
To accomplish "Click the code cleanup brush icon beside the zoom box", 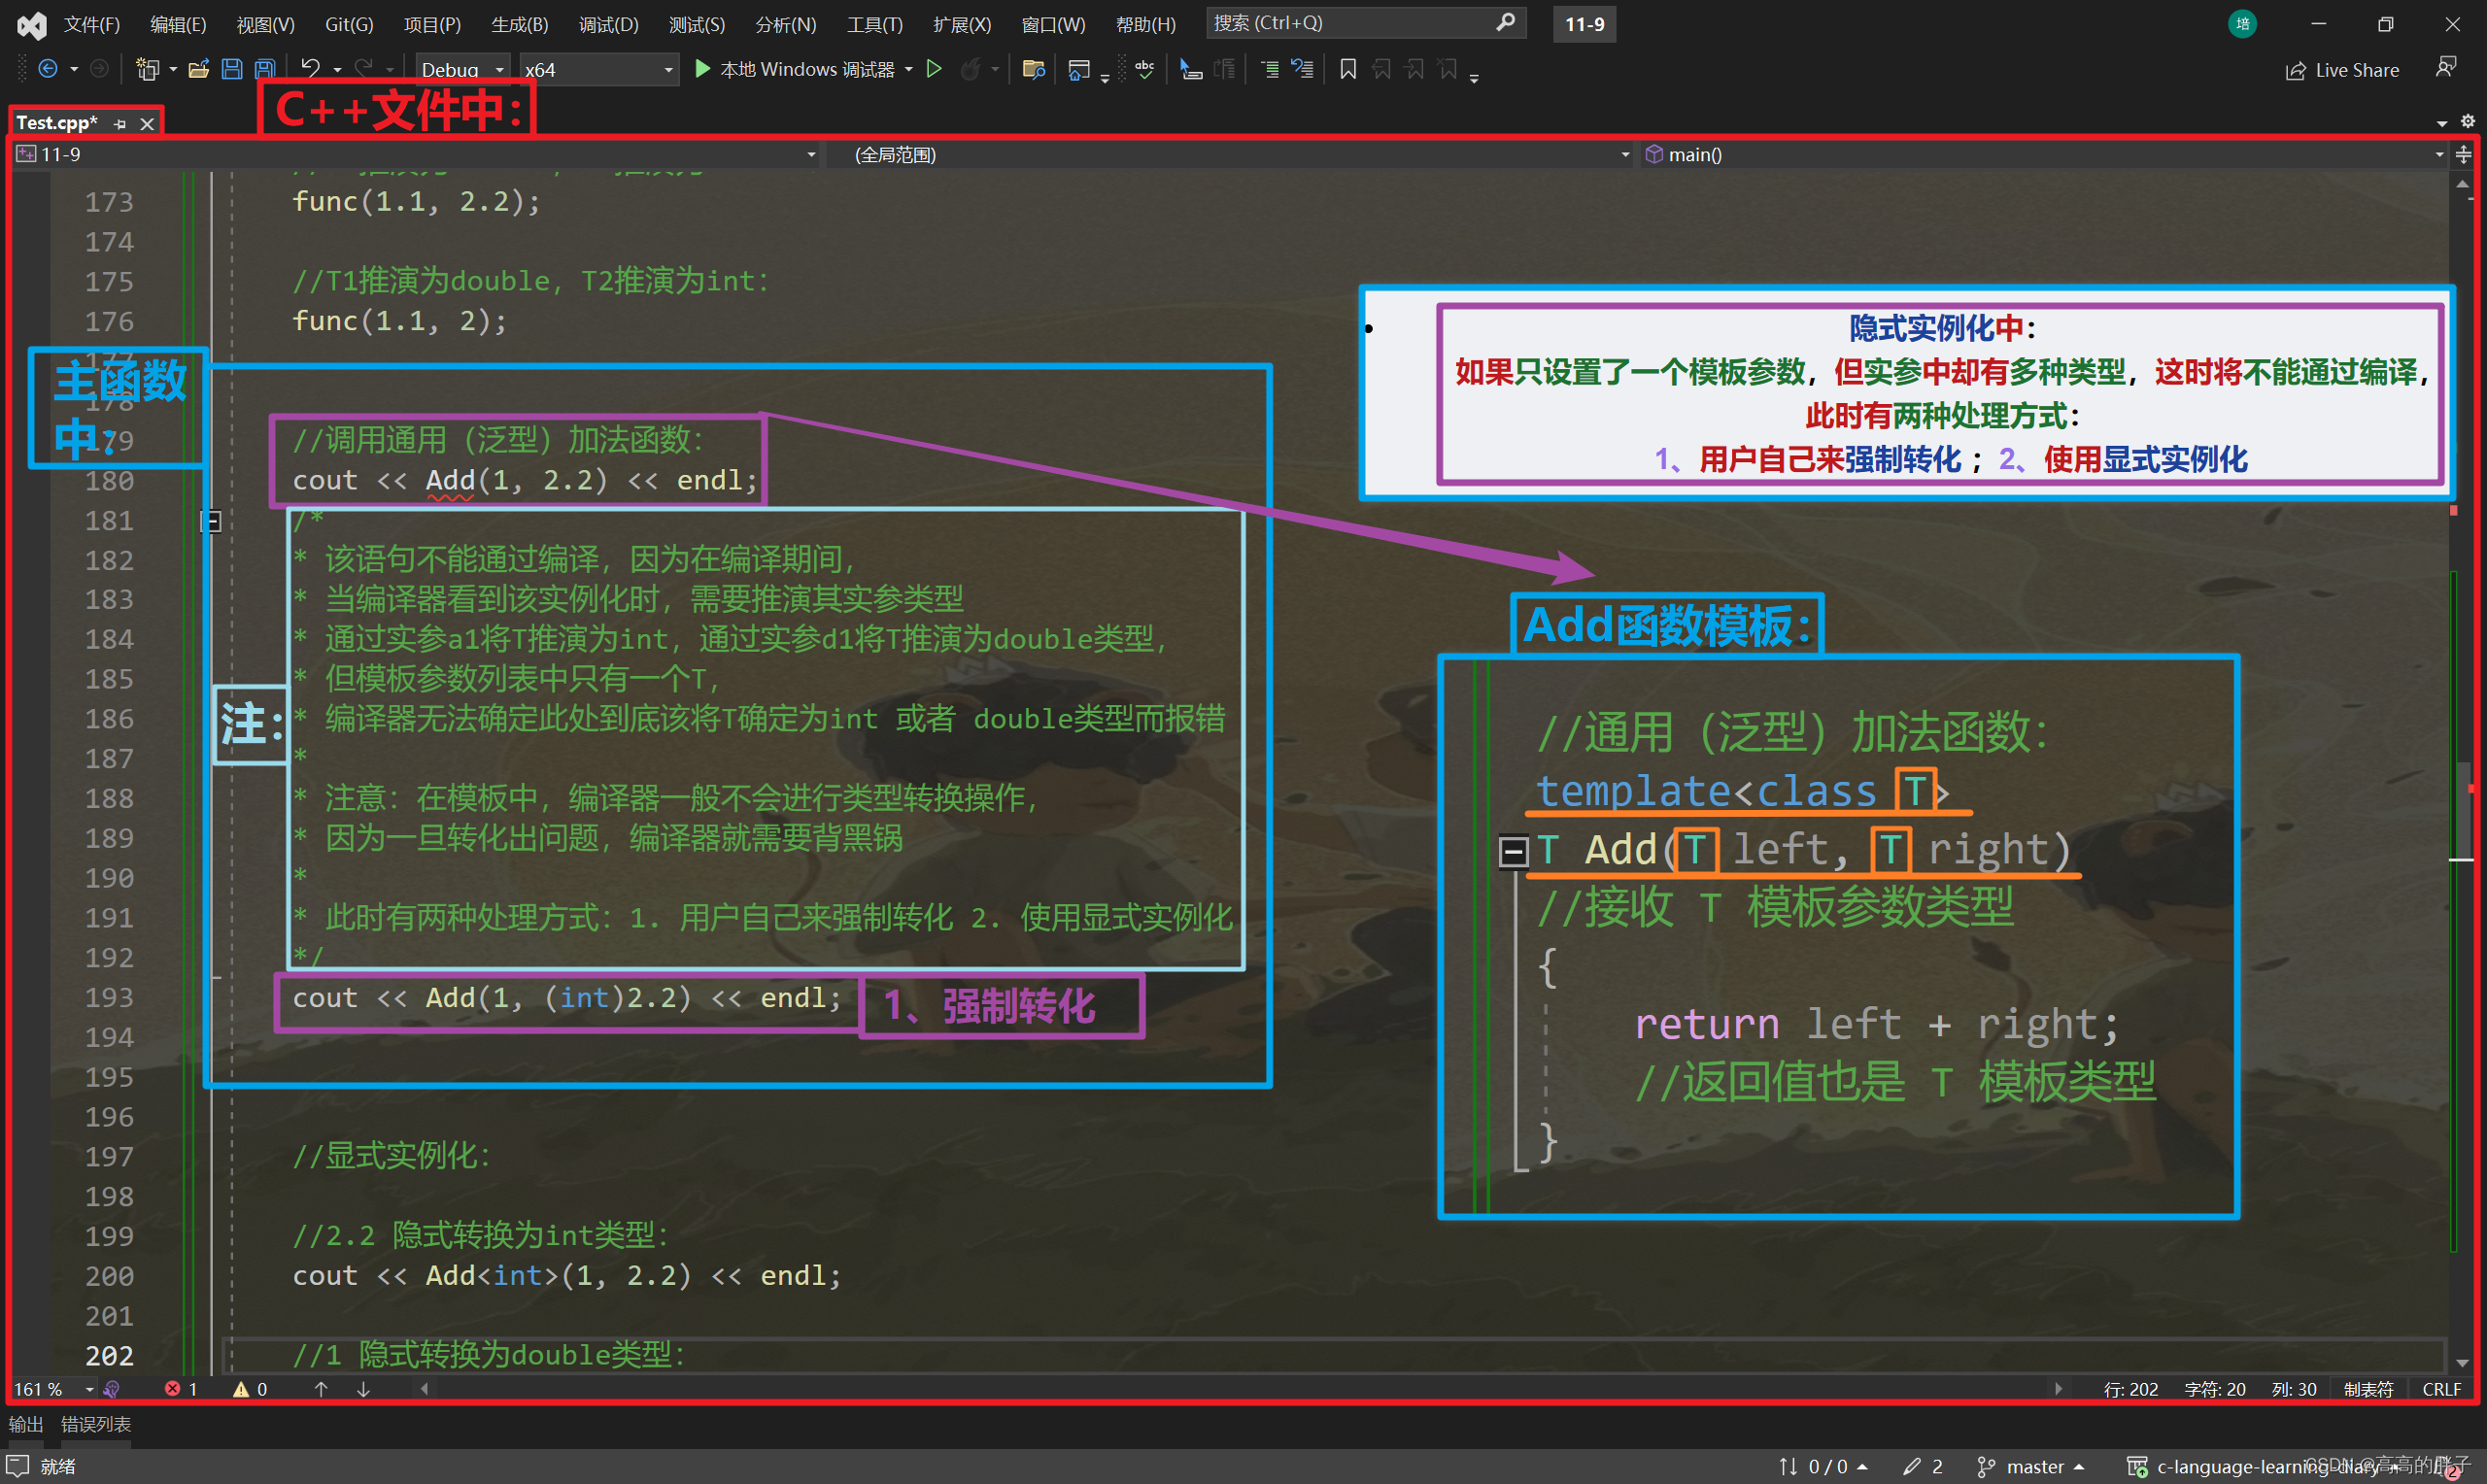I will [x=112, y=1389].
